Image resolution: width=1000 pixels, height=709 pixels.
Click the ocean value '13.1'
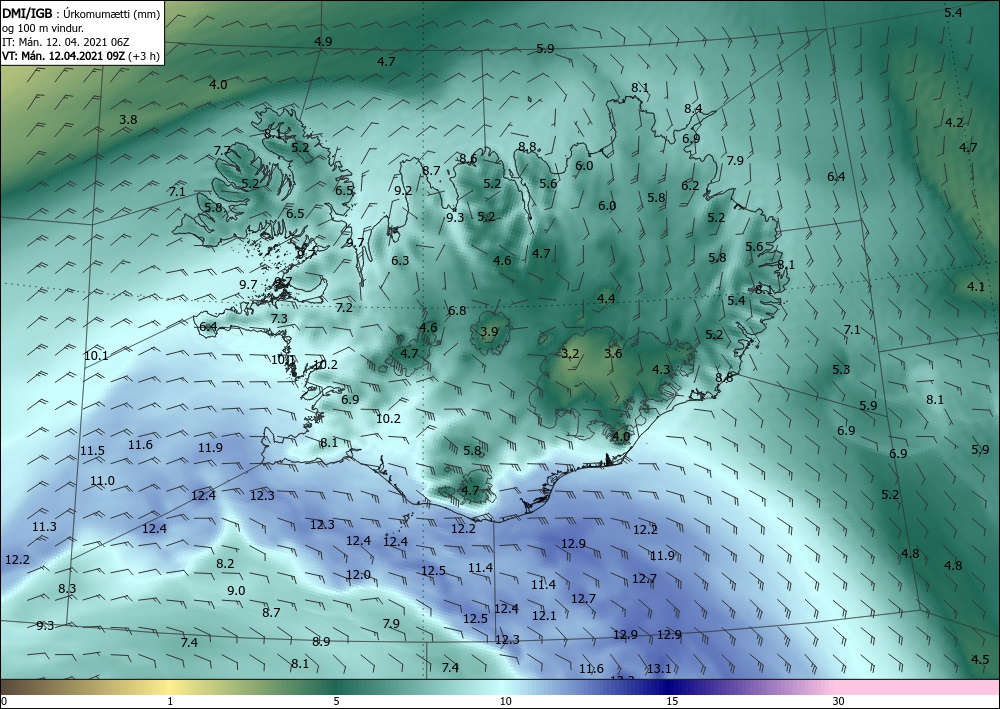(659, 668)
